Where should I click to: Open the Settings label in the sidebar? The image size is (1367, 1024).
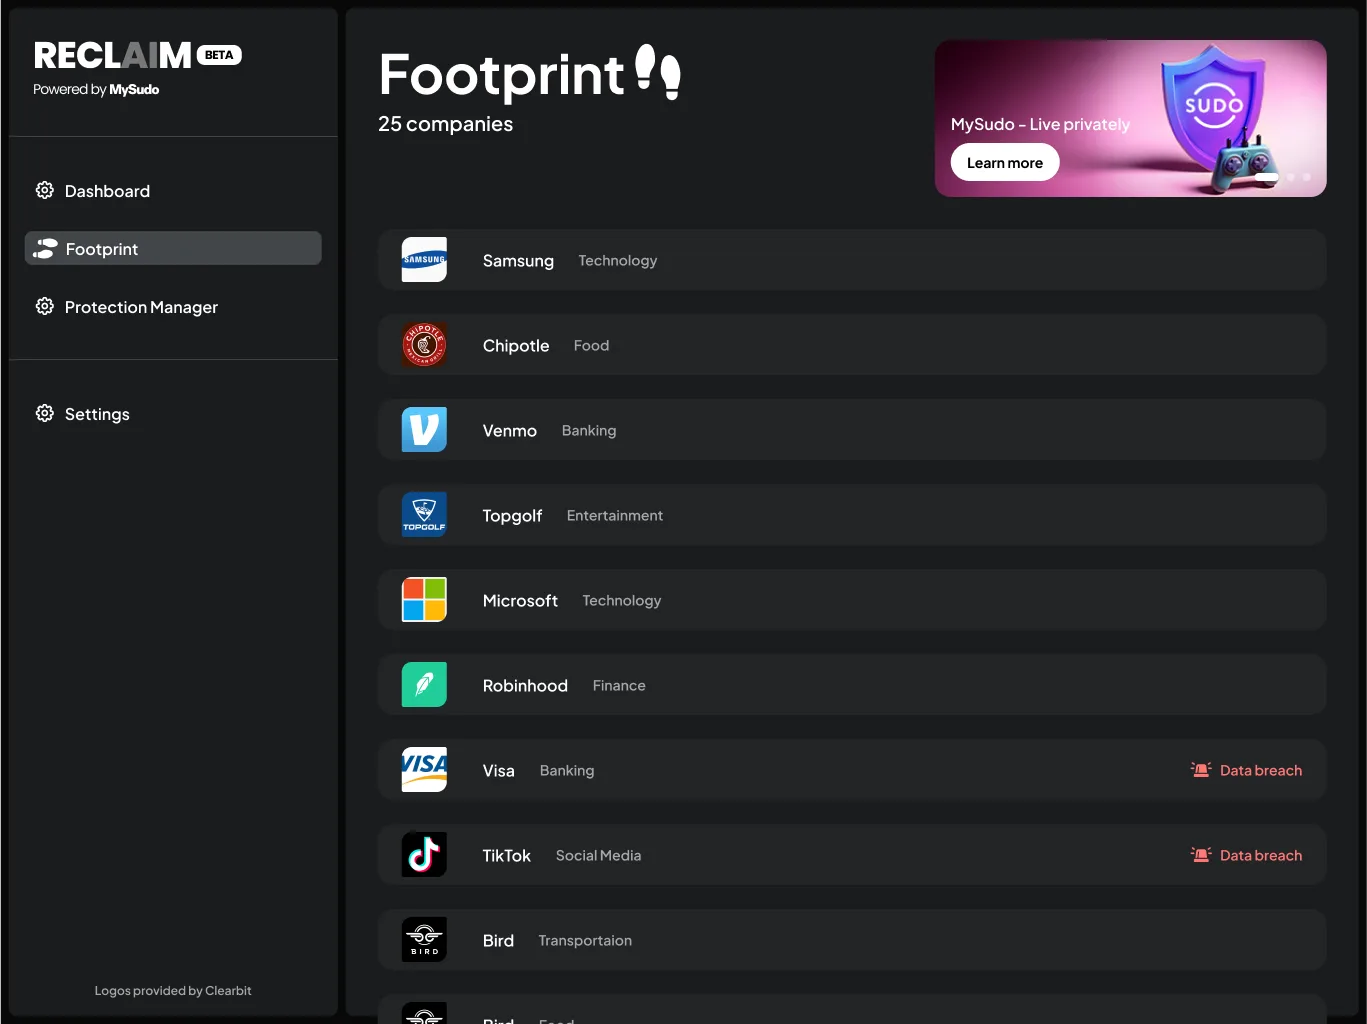click(97, 414)
